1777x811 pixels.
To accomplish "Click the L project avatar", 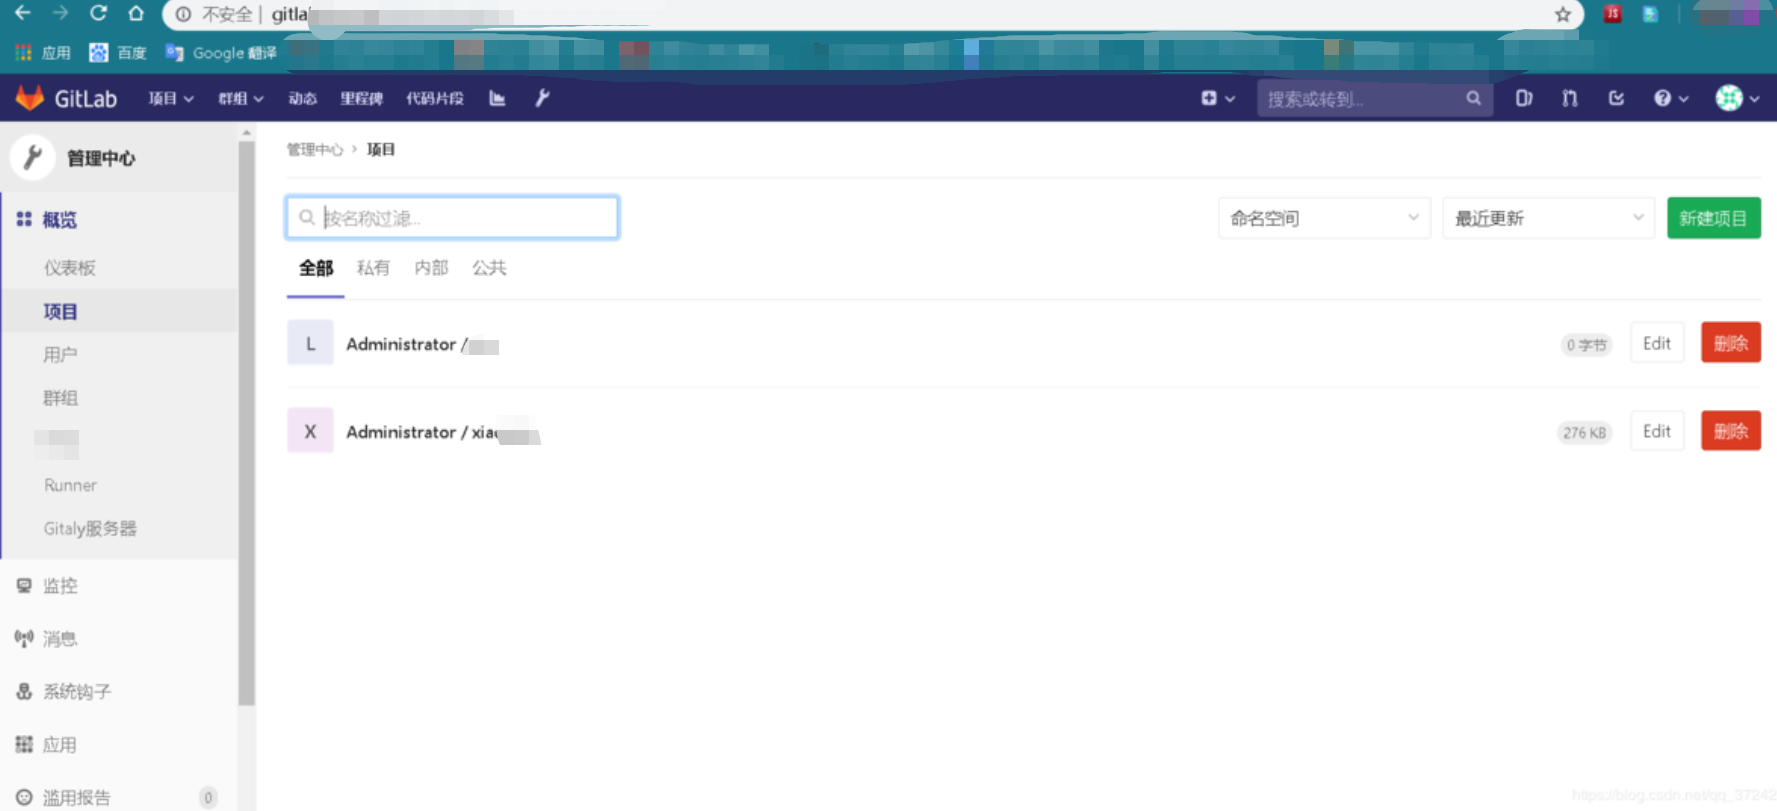I will coord(310,344).
